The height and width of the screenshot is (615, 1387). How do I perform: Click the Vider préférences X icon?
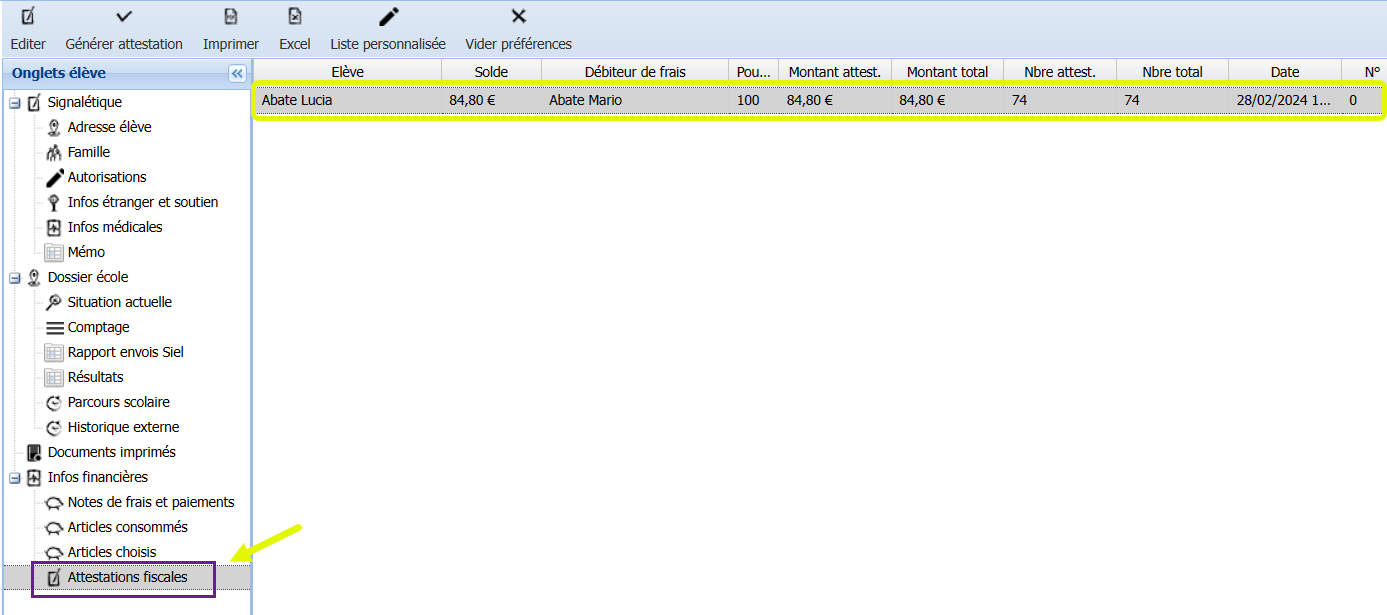[518, 17]
